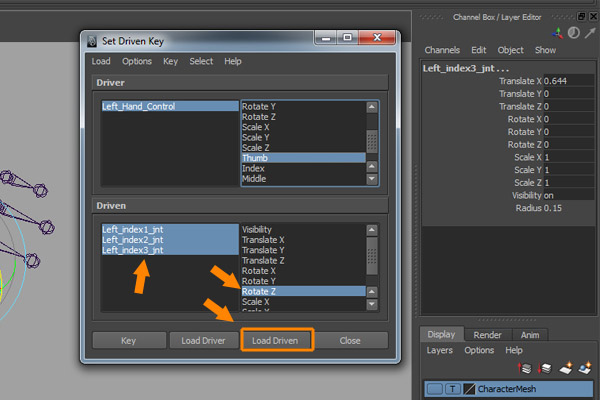Click the Translate X value field 0.644

[x=569, y=81]
